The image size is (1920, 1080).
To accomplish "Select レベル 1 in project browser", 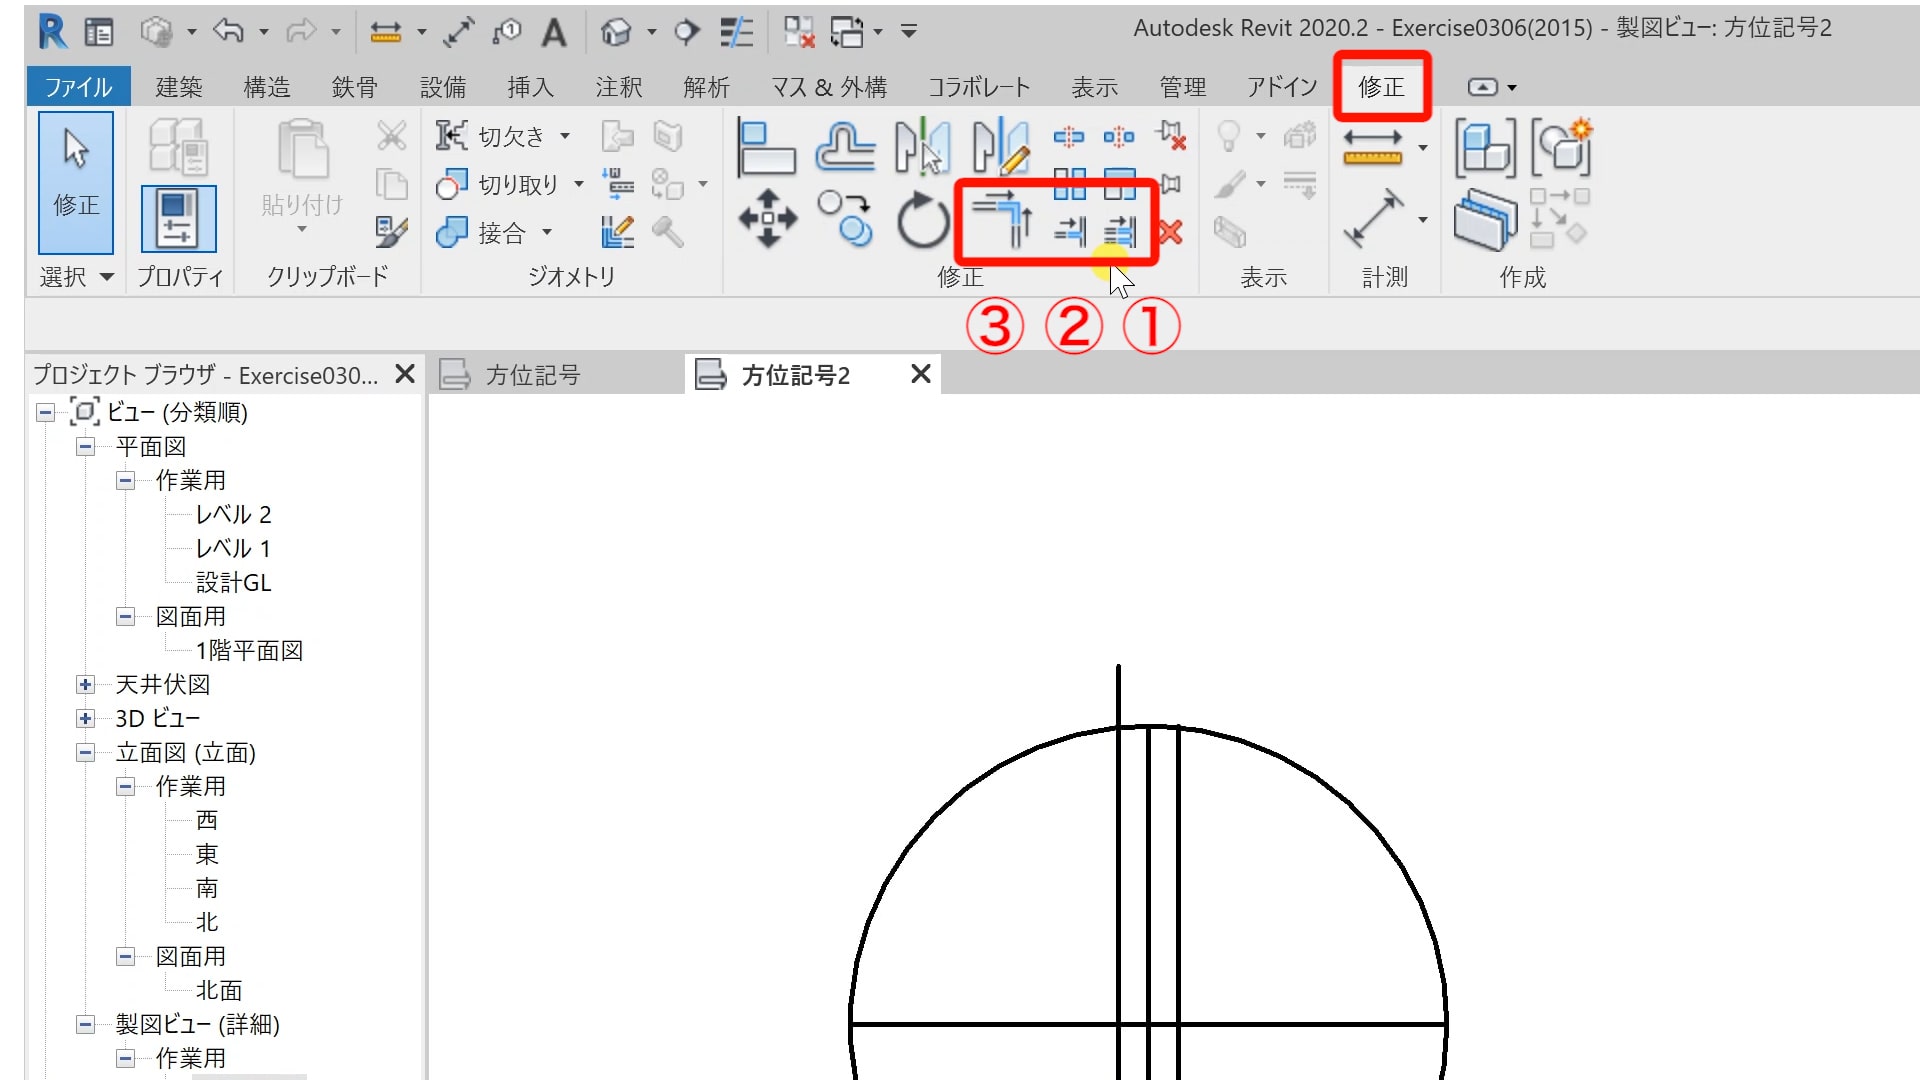I will [x=232, y=549].
